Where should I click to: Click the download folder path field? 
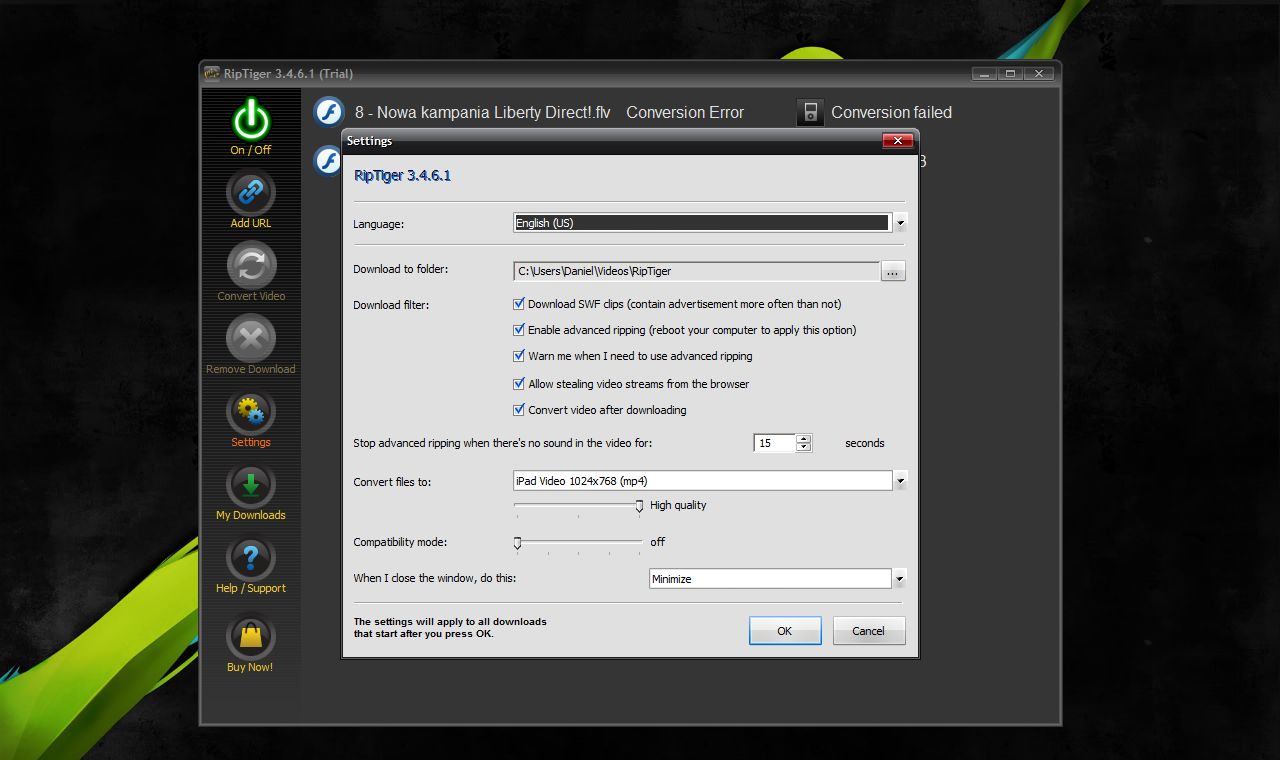[x=697, y=271]
